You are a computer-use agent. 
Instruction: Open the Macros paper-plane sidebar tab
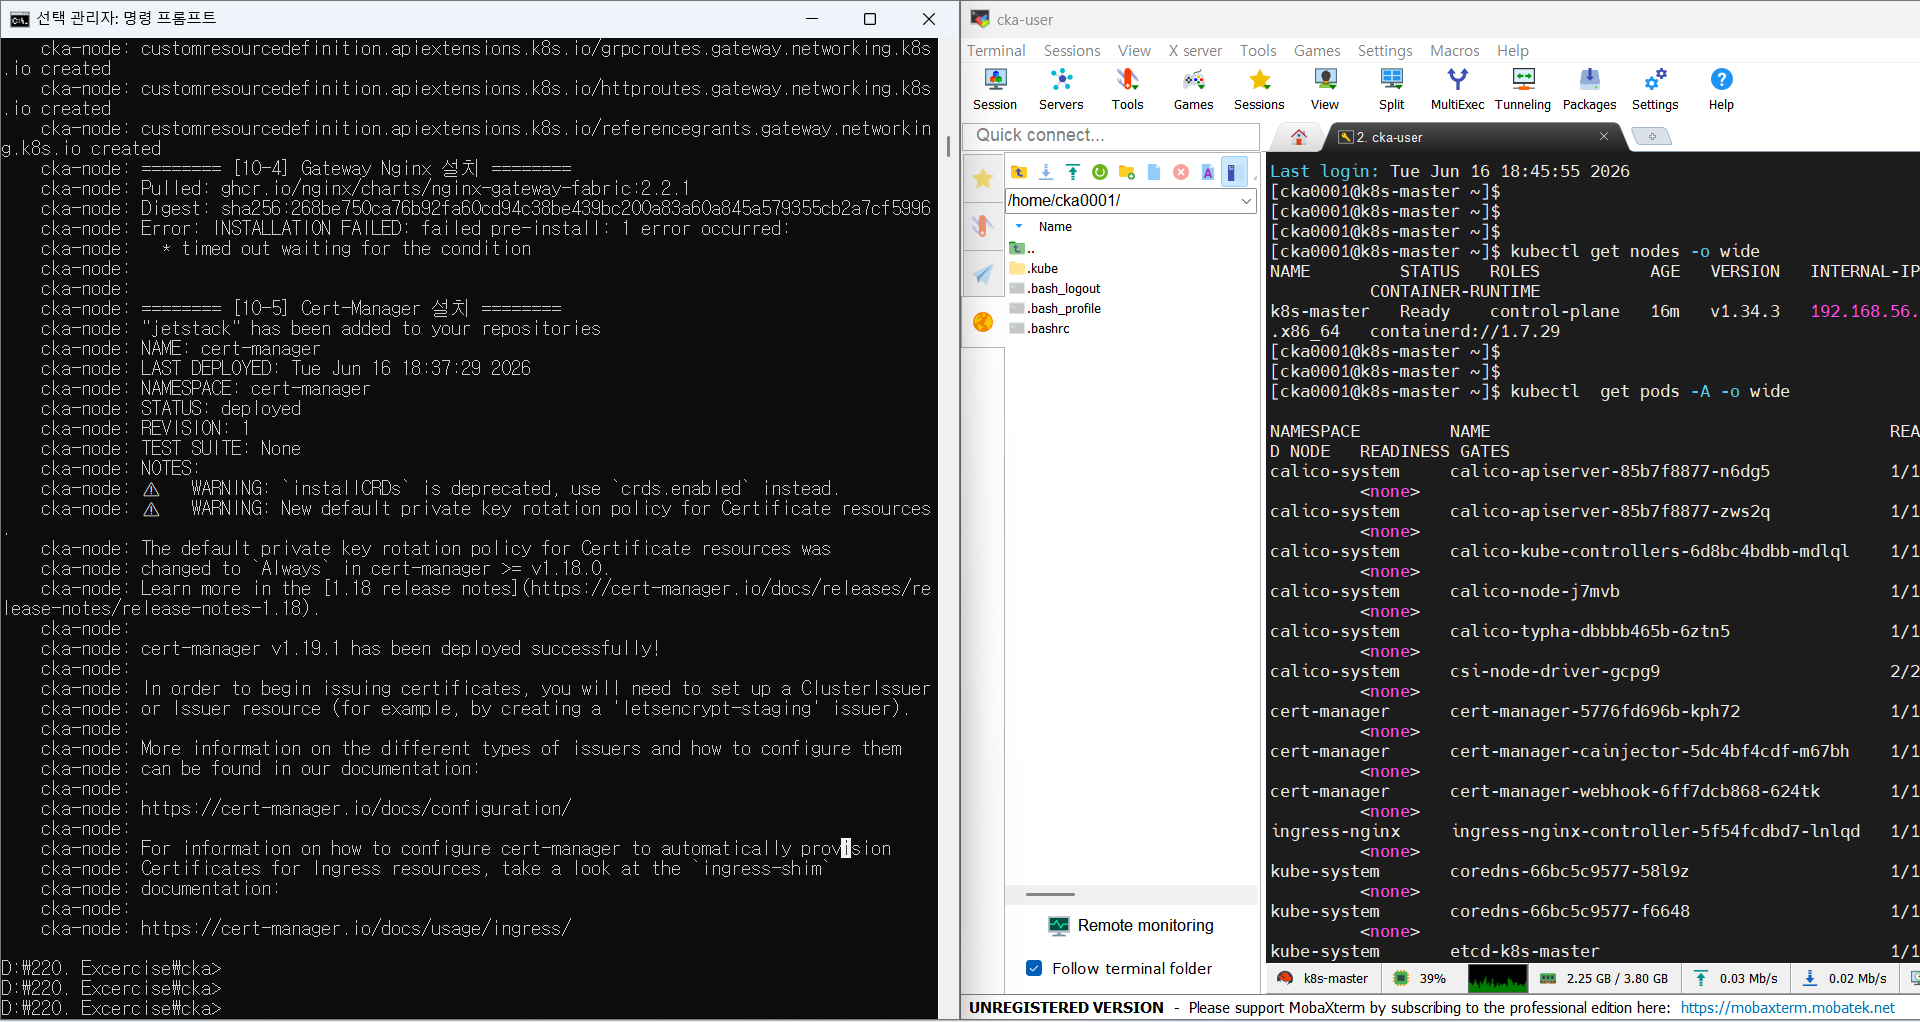point(983,274)
